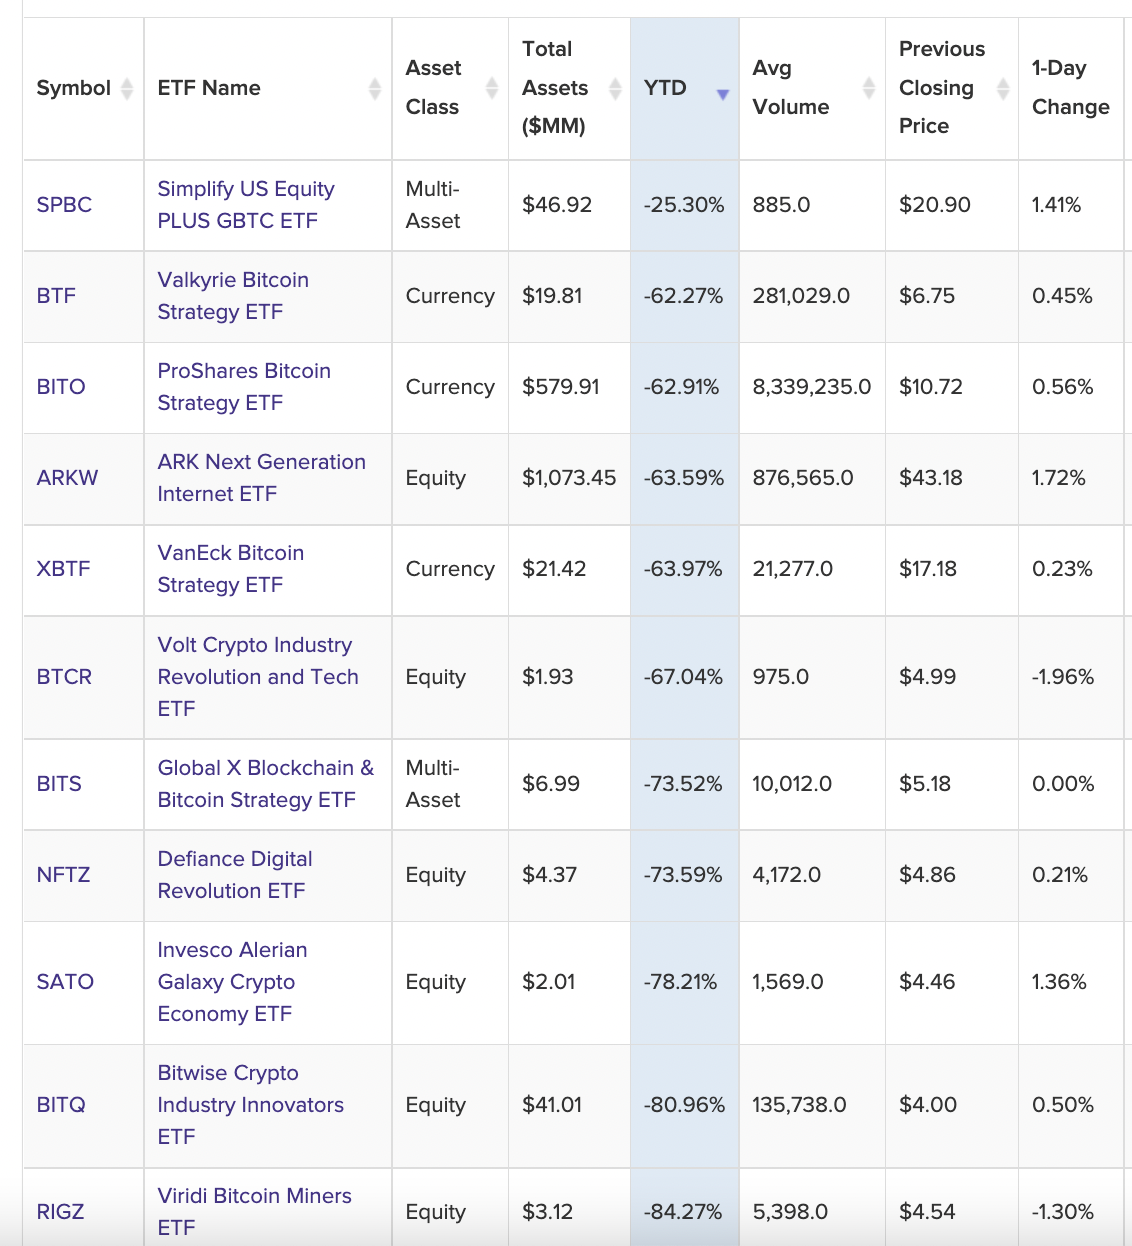This screenshot has width=1132, height=1246.
Task: Click Total Assets sort arrows
Action: click(x=615, y=88)
